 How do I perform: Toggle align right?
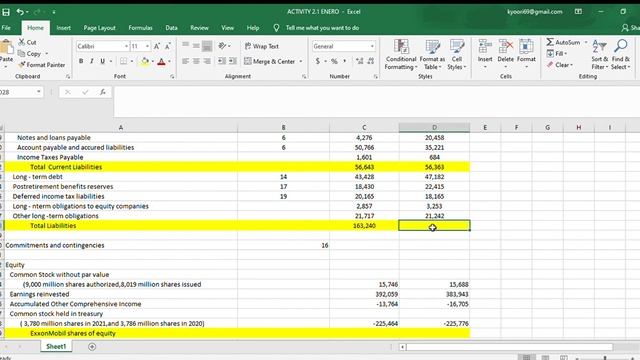(207, 61)
